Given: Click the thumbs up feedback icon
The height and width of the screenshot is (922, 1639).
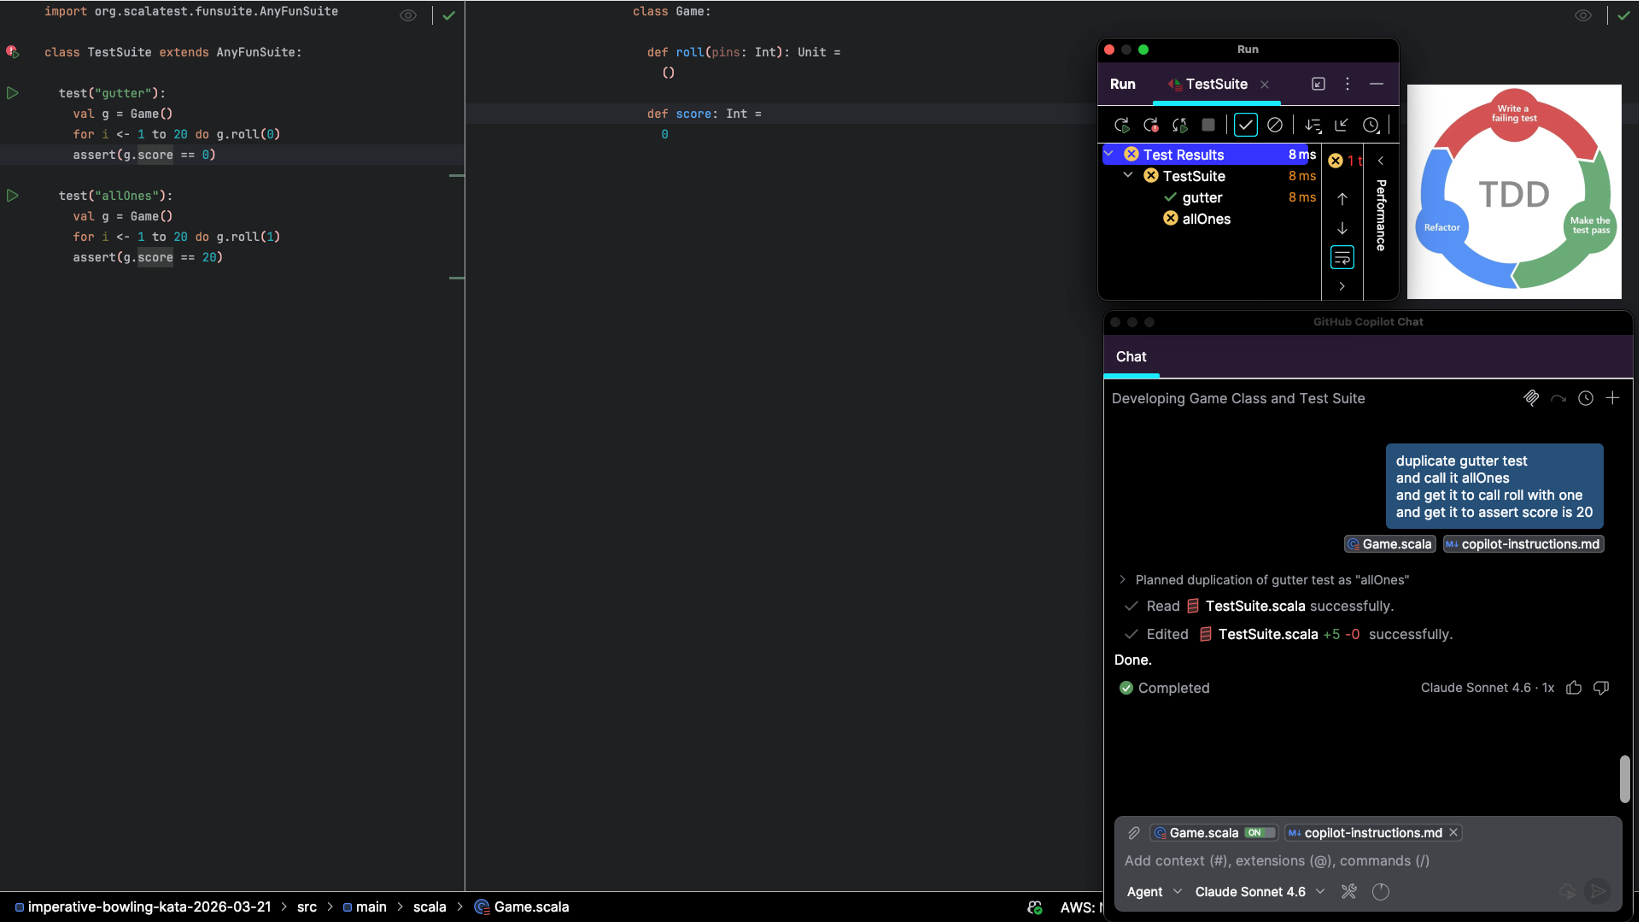Looking at the screenshot, I should pos(1573,688).
